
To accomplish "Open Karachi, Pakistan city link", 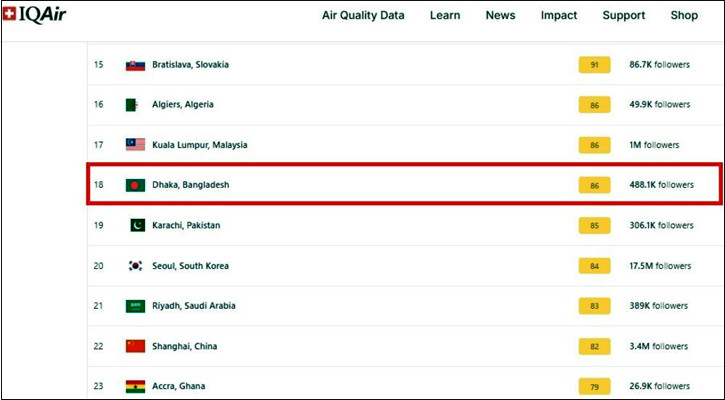I will point(186,225).
